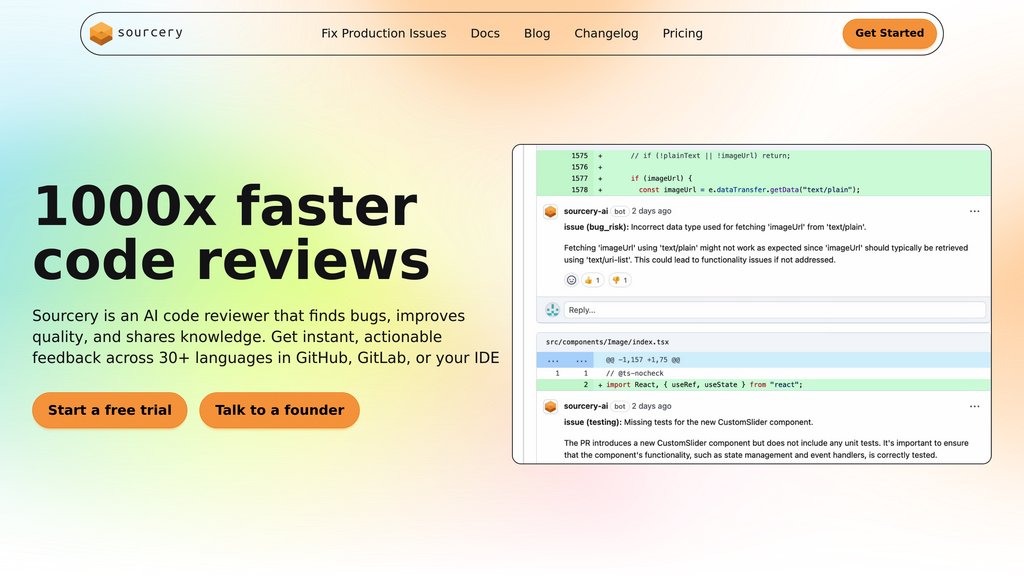Image resolution: width=1024 pixels, height=576 pixels.
Task: Click the thumbs up reaction
Action: [x=592, y=280]
